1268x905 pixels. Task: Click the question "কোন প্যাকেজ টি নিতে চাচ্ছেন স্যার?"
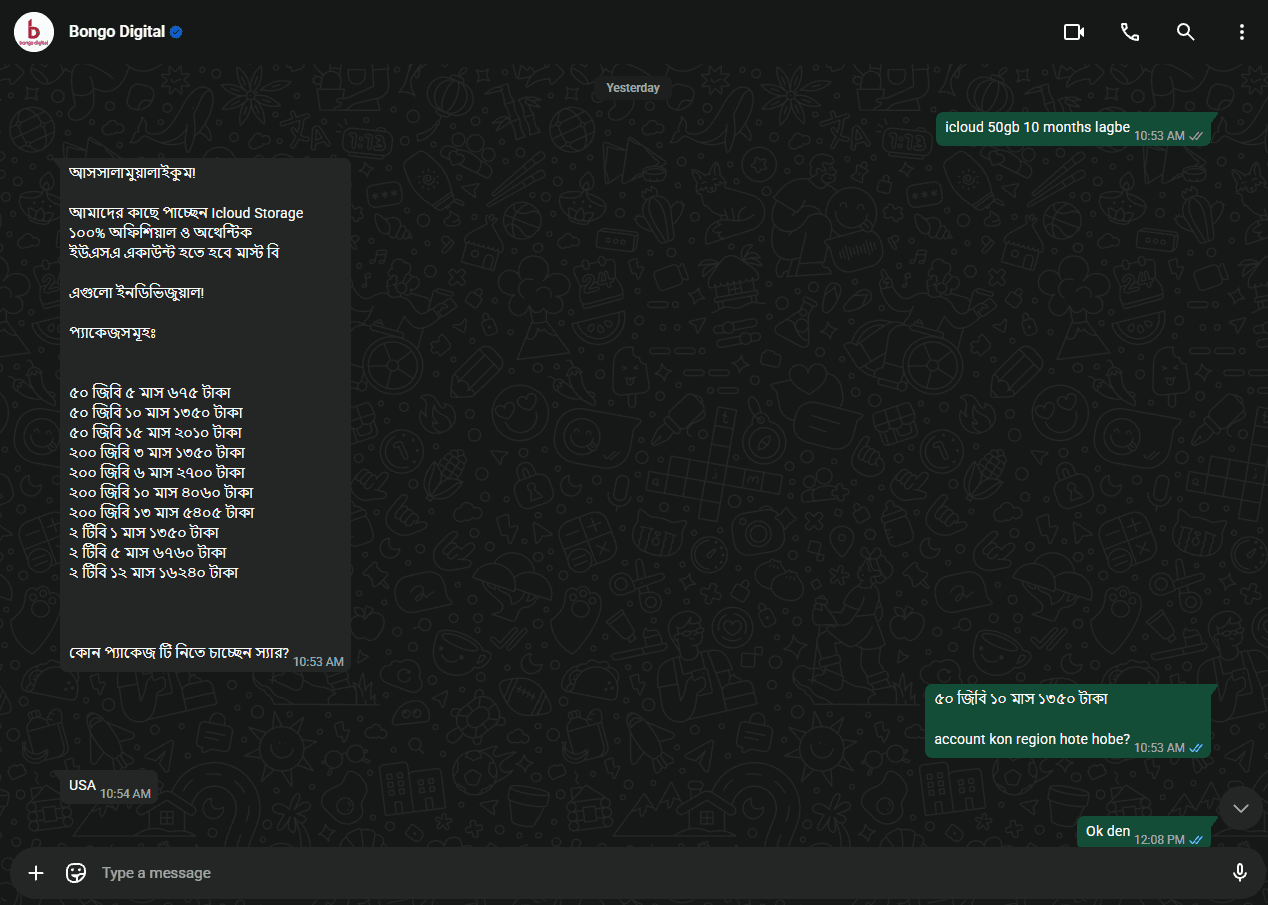point(179,654)
